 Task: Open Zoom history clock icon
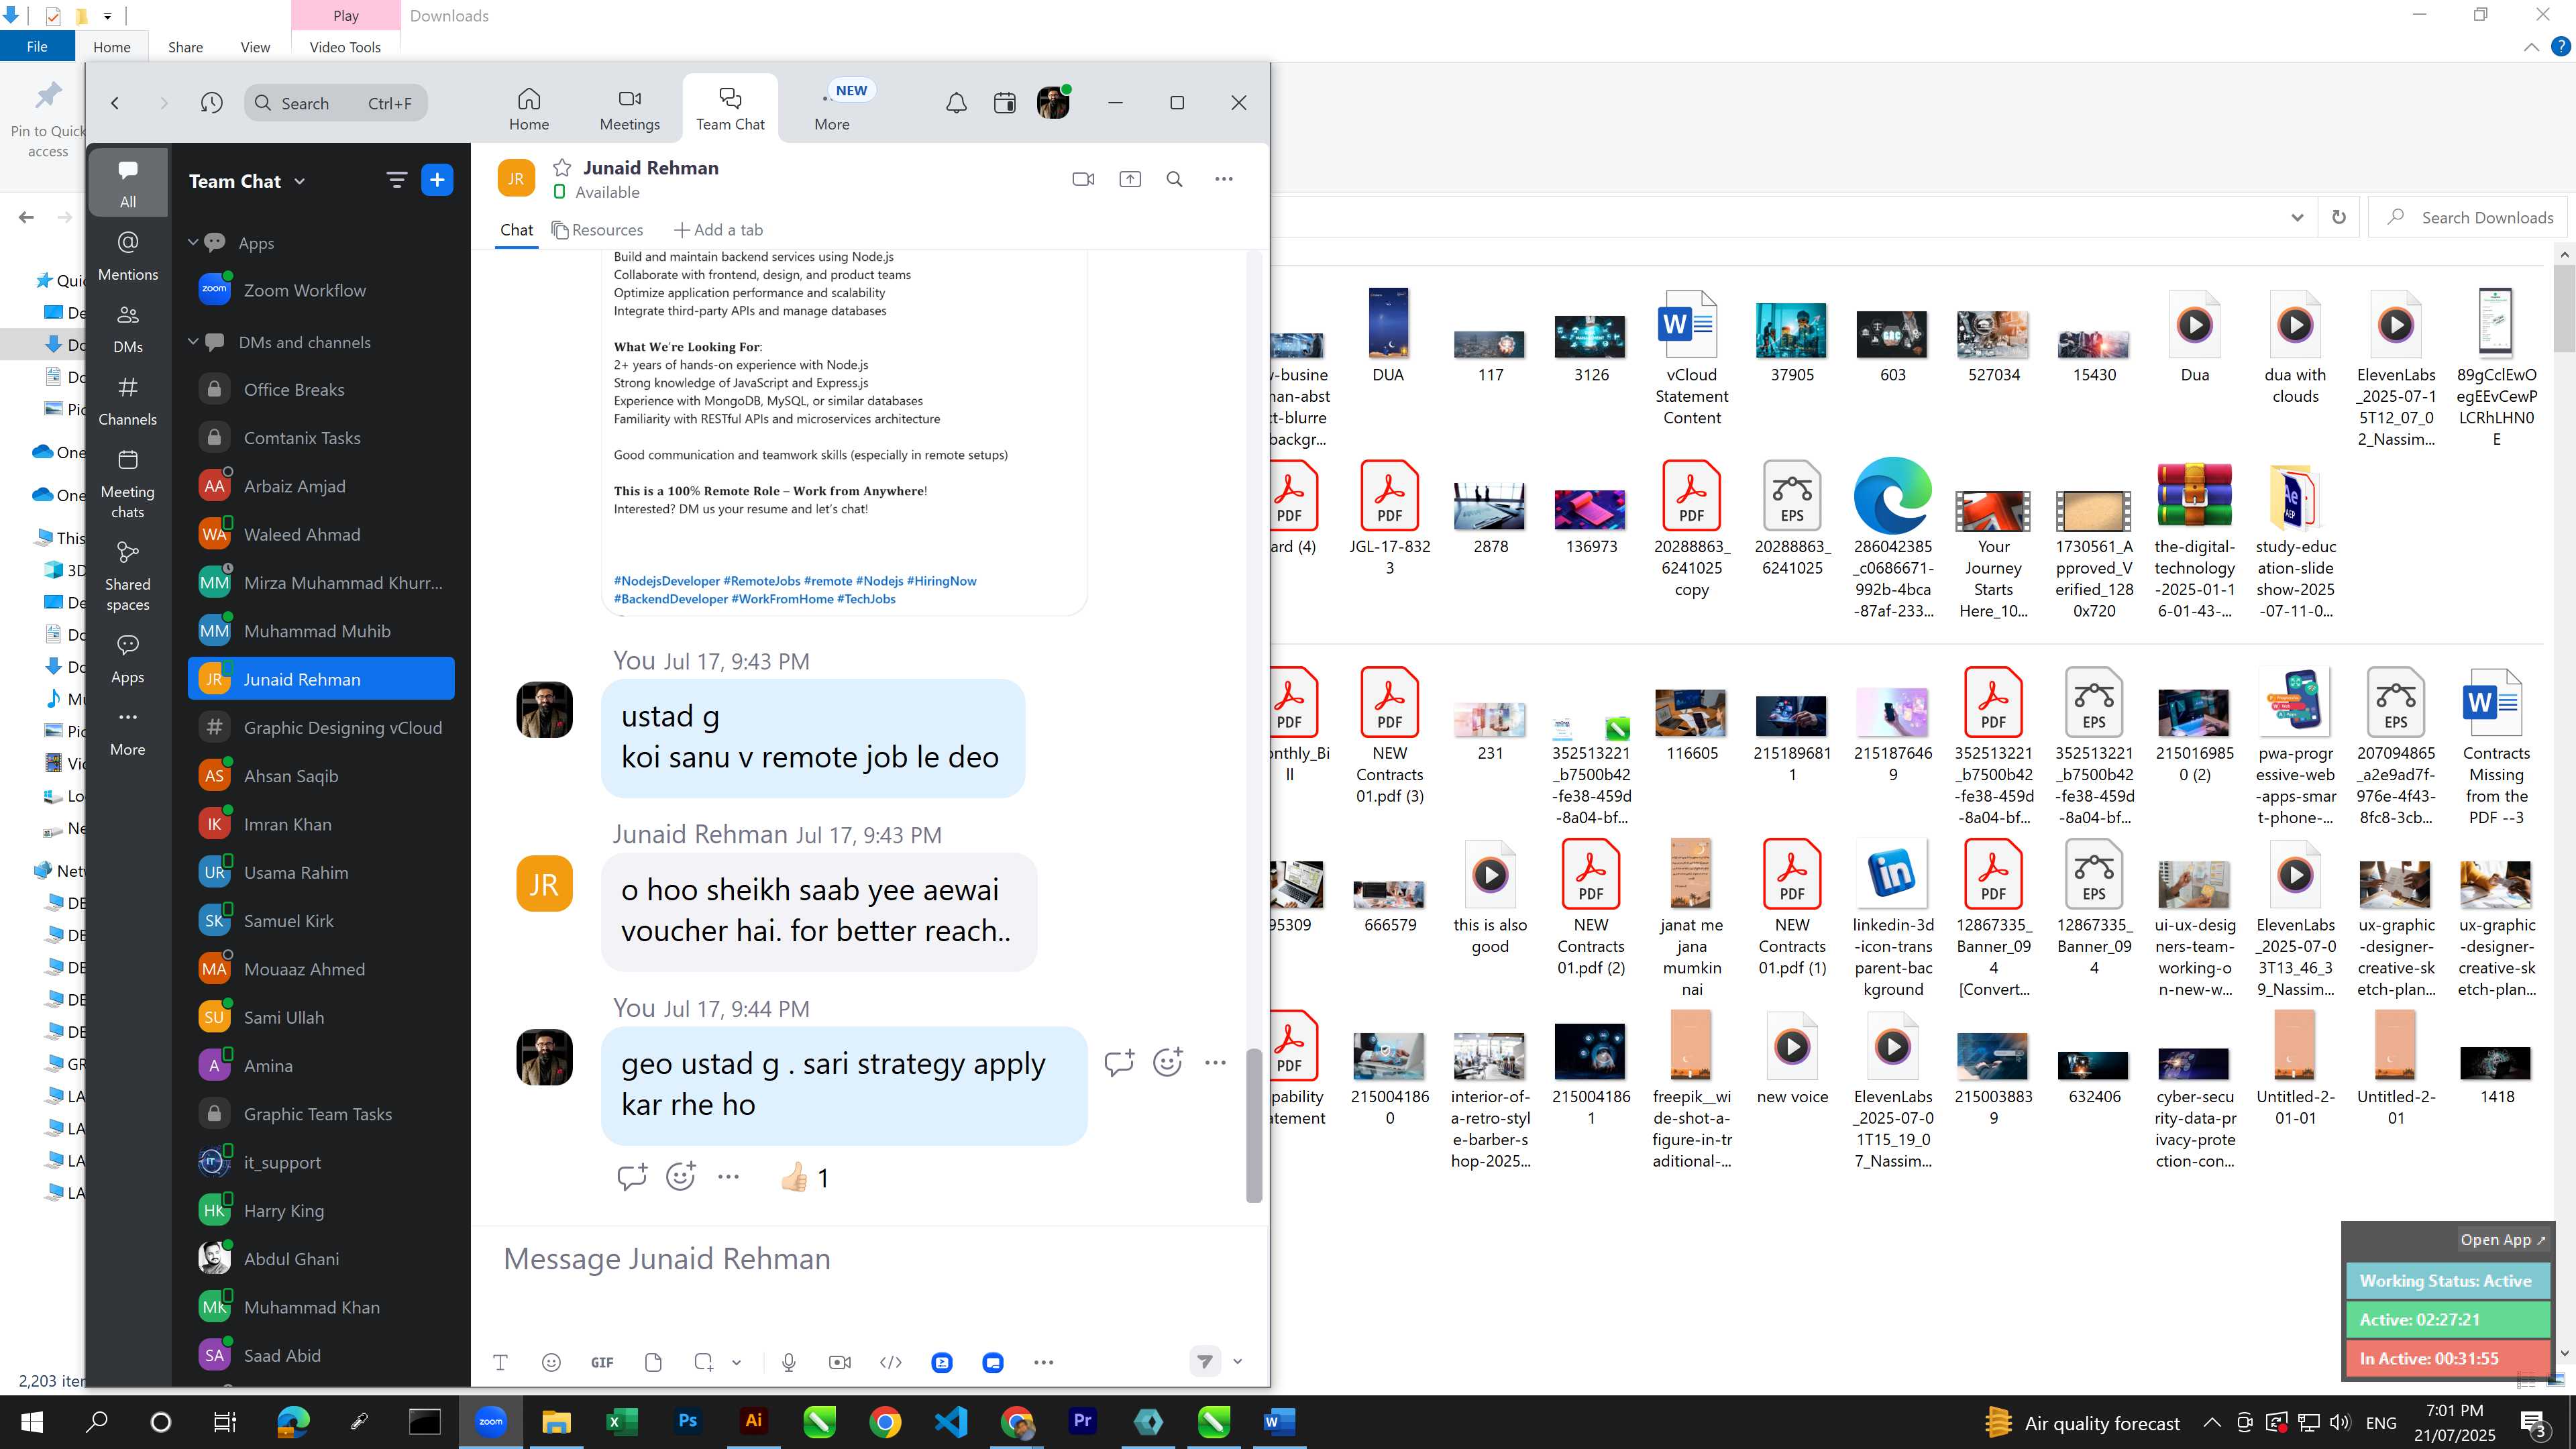point(211,103)
